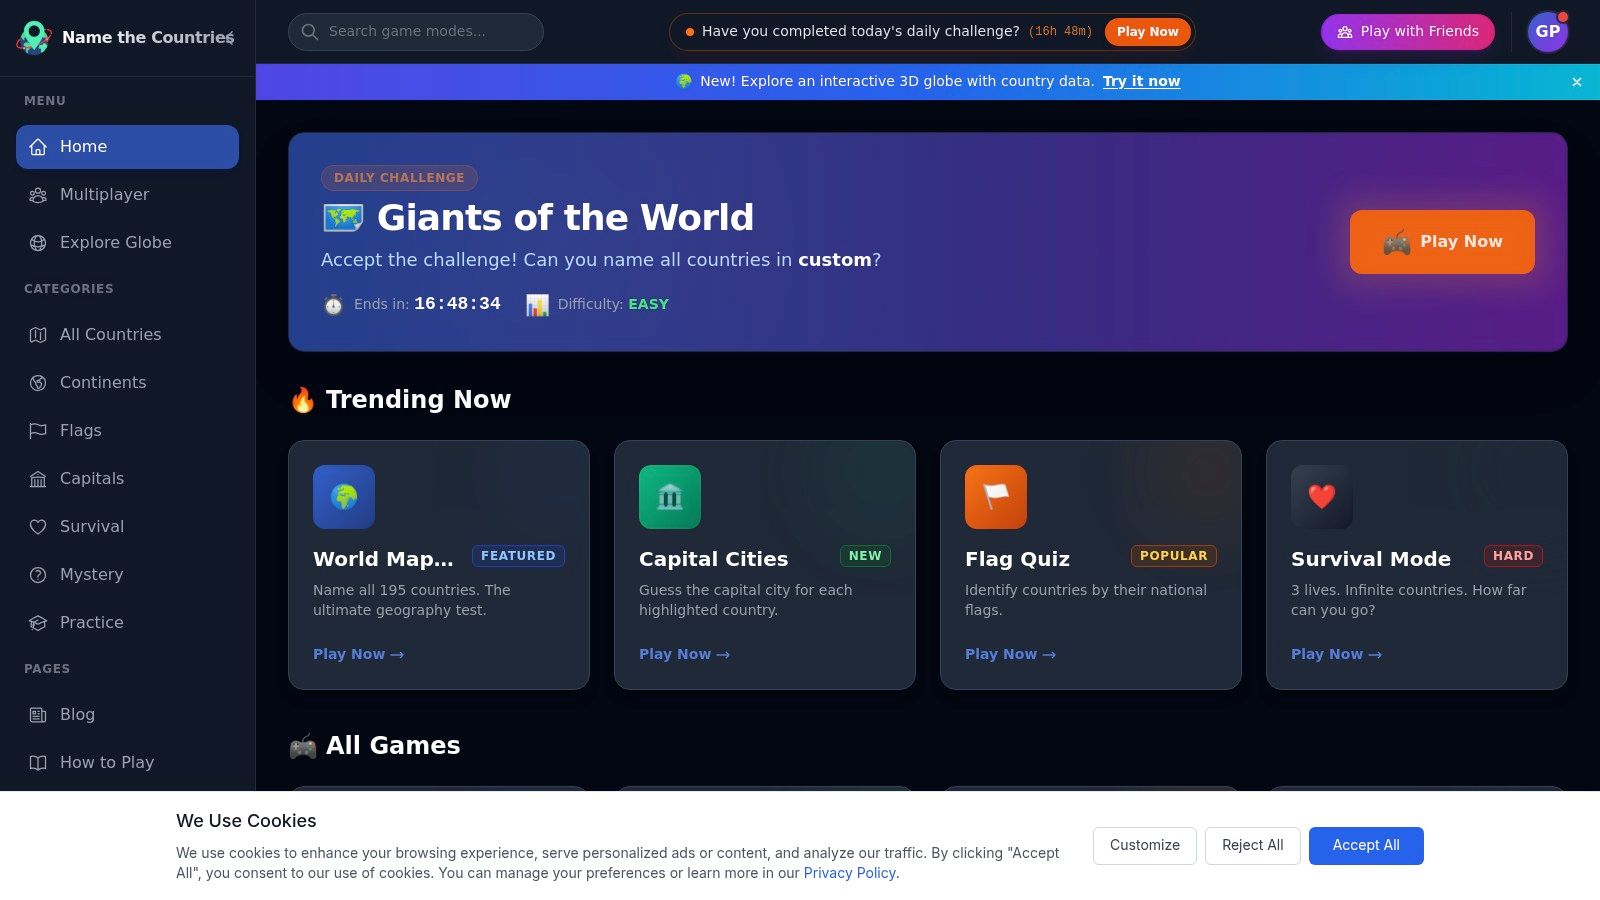The image size is (1600, 900).
Task: Open the How to Play page
Action: (x=106, y=762)
